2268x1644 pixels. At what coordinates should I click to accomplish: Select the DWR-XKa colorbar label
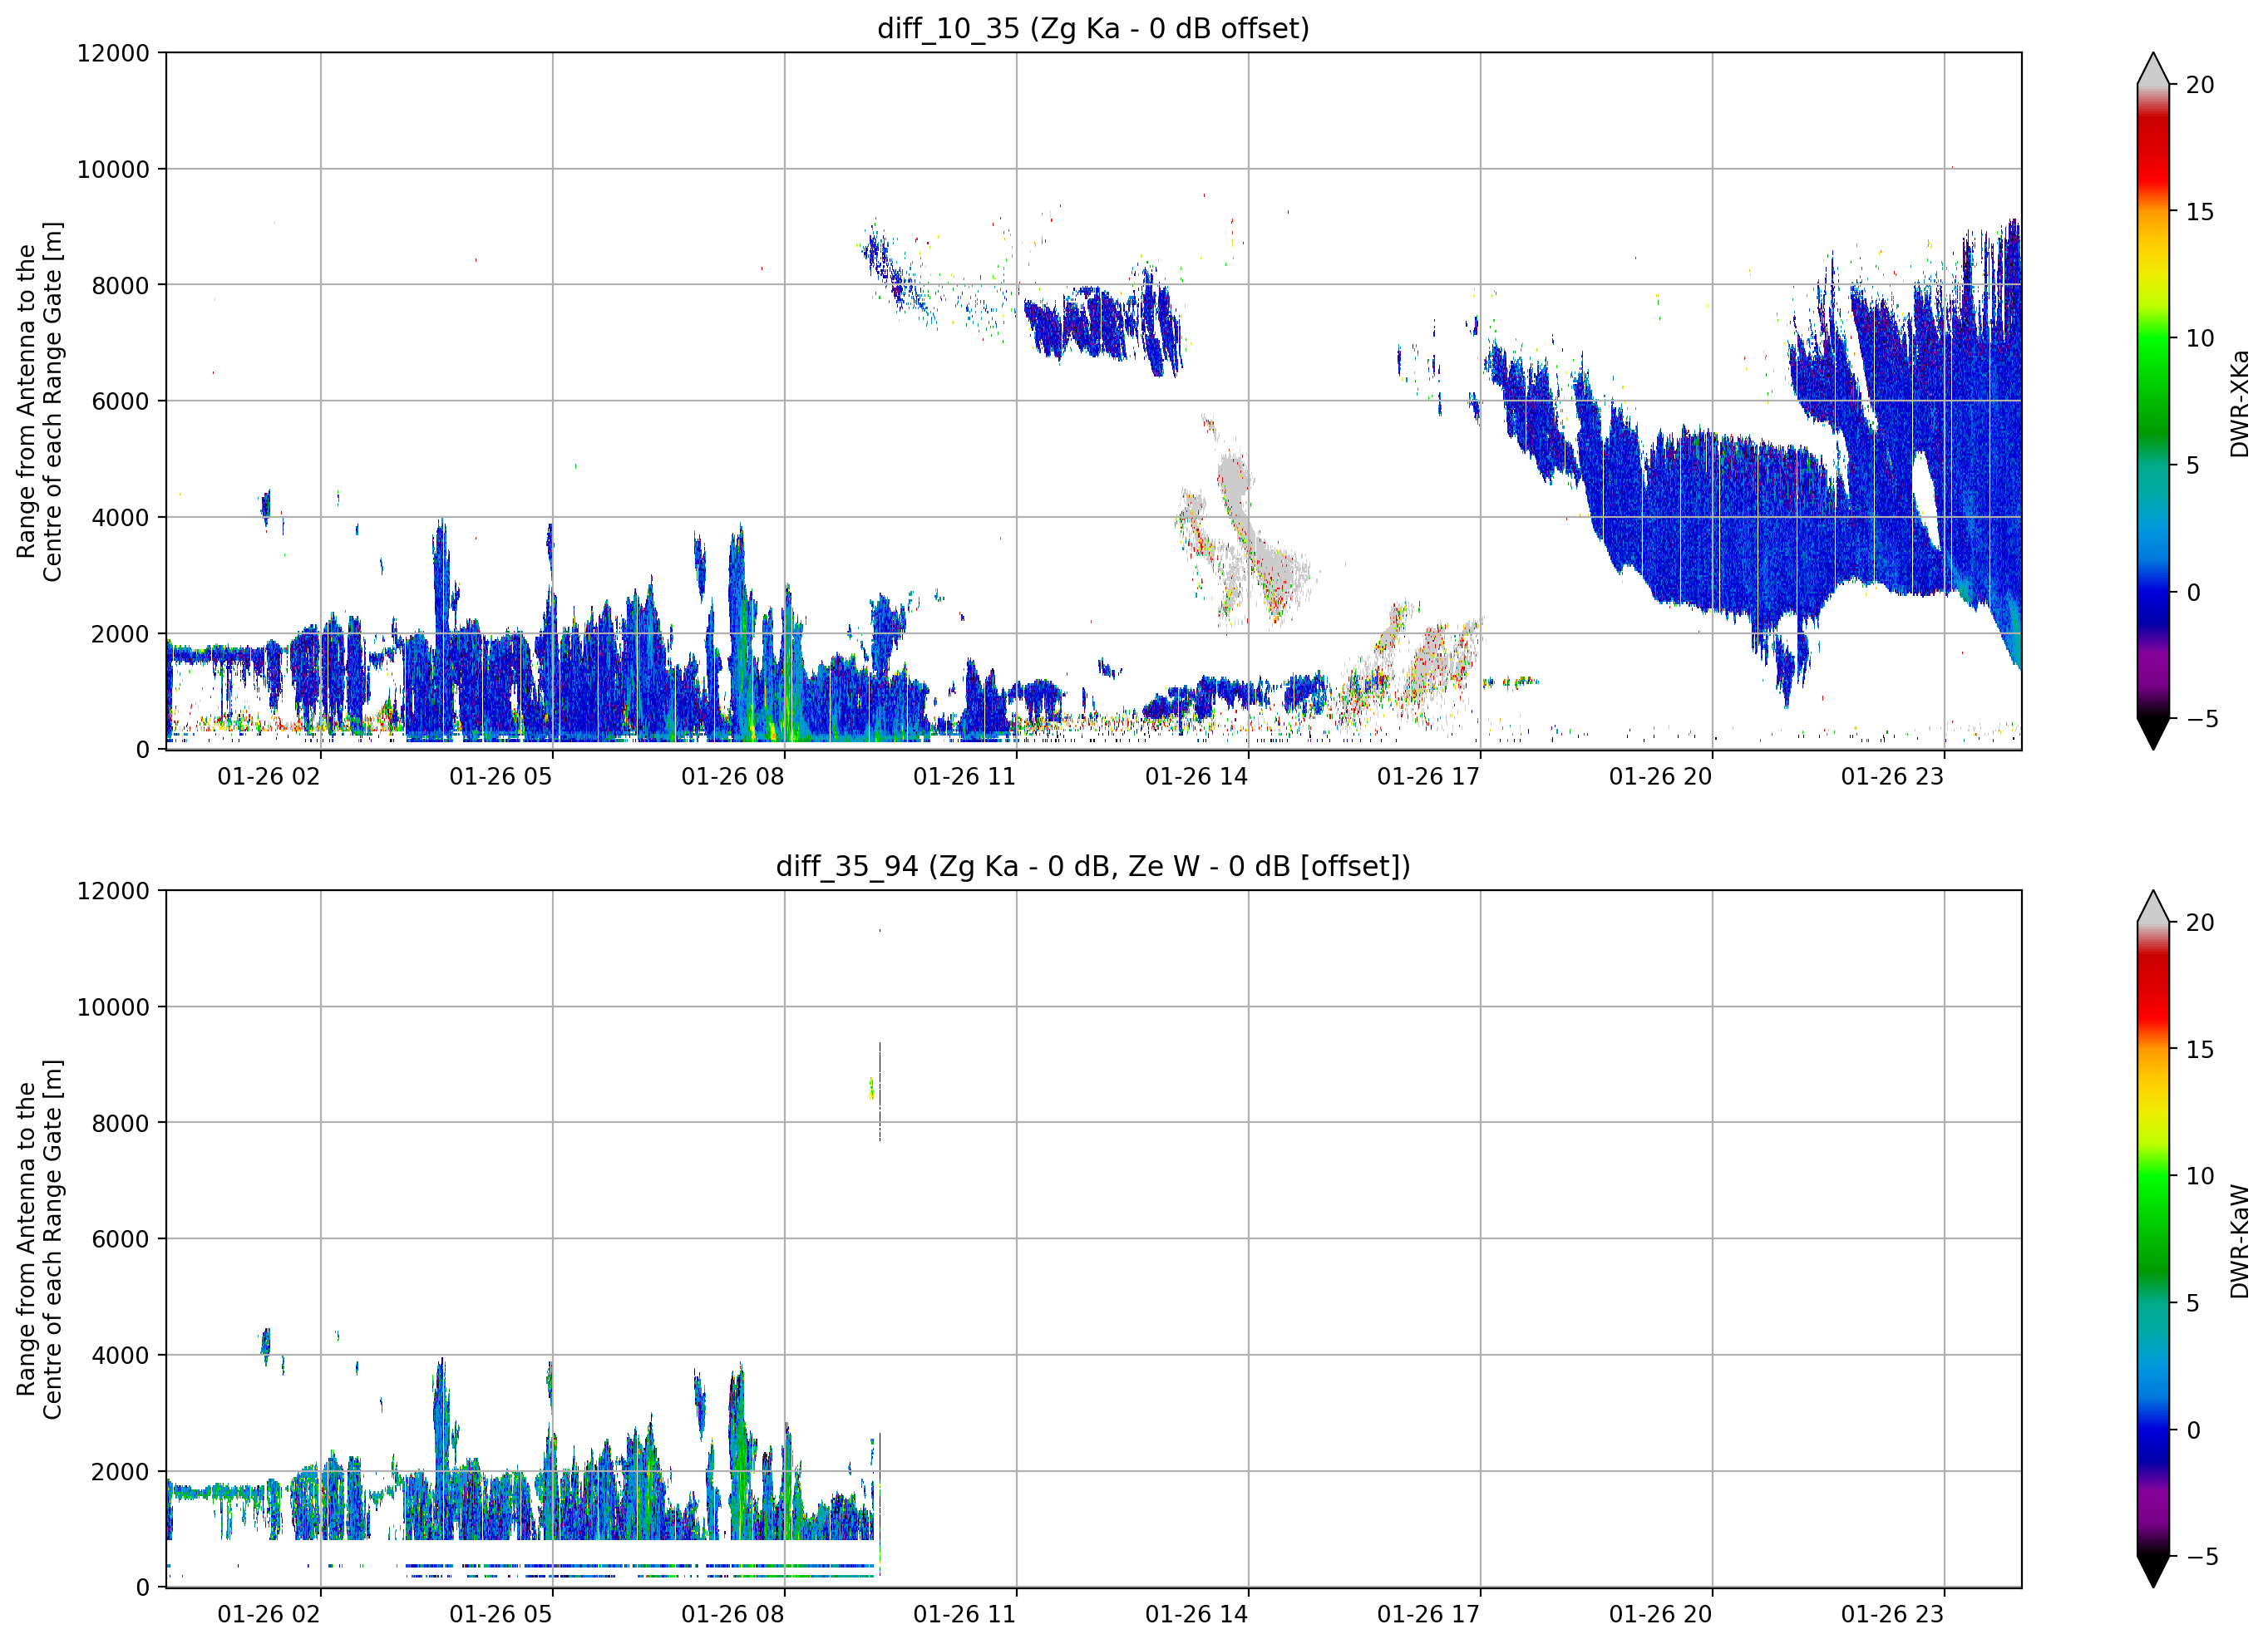coord(2239,403)
